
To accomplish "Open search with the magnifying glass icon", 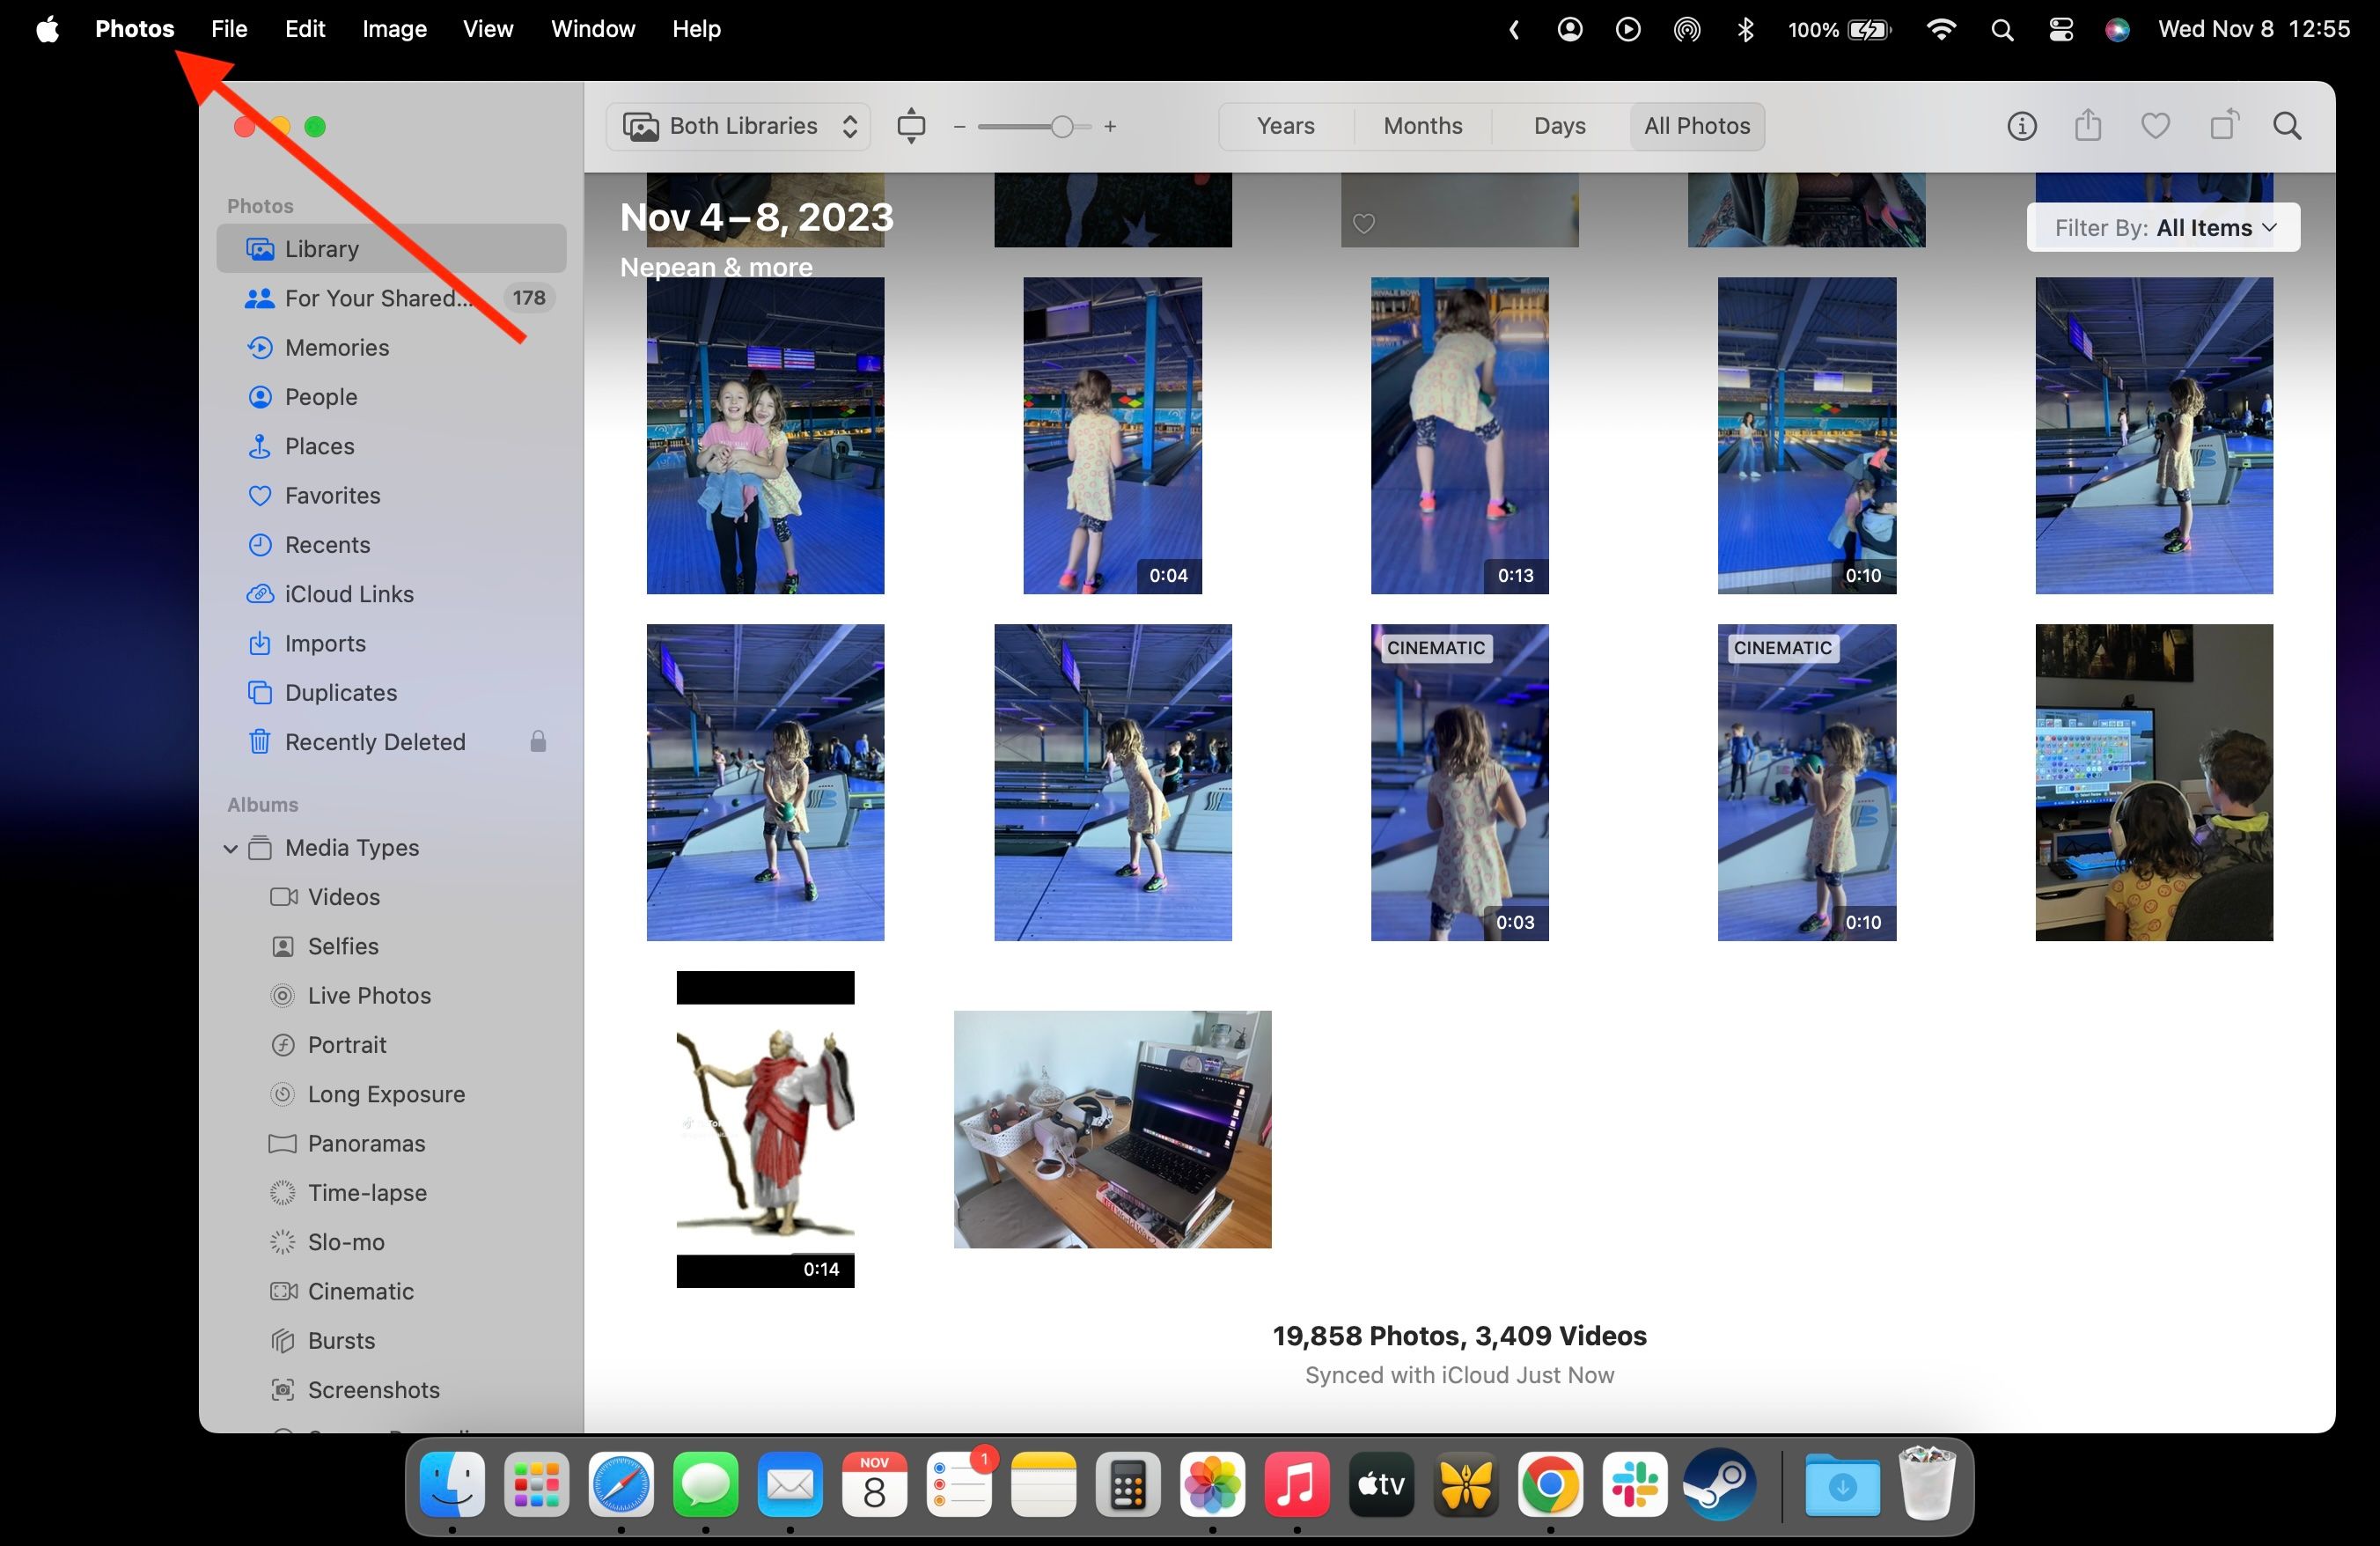I will (x=2288, y=126).
